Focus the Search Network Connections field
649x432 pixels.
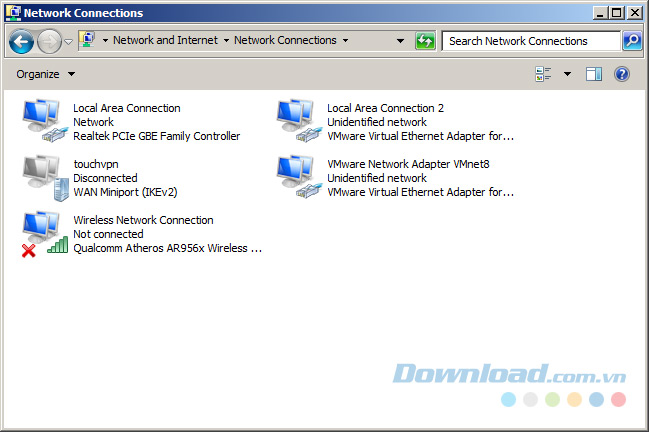coord(531,41)
